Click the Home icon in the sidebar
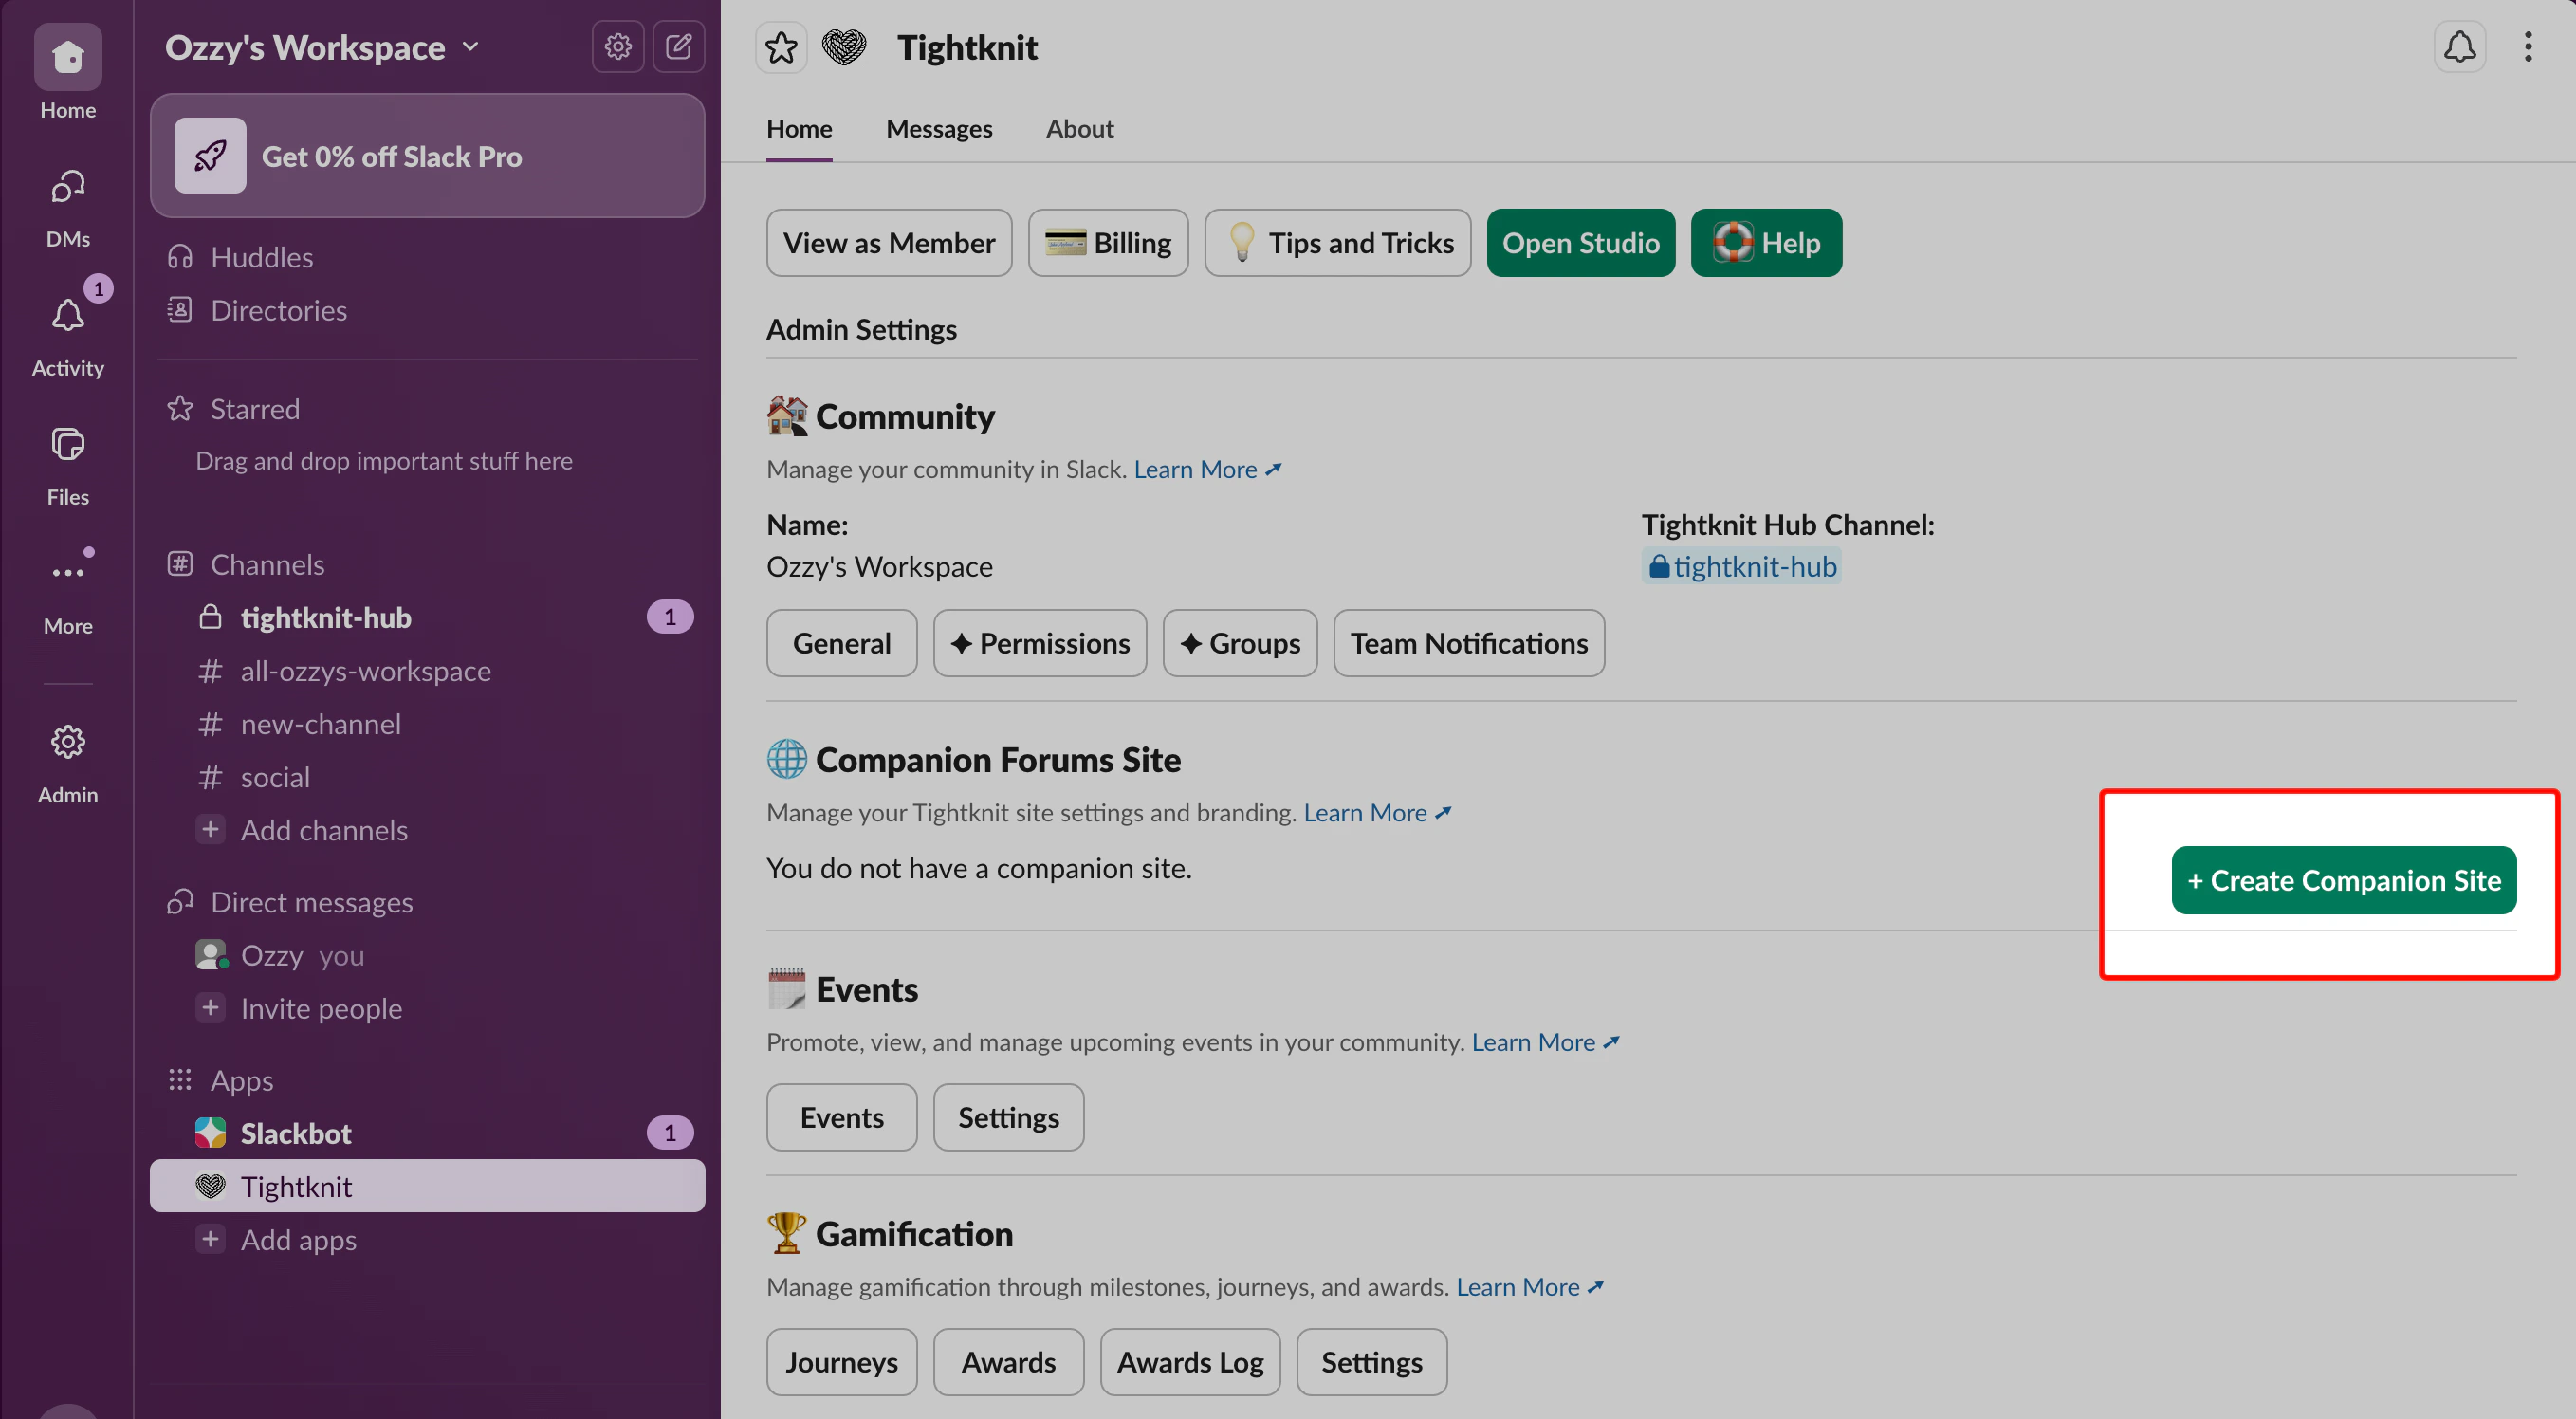 click(x=67, y=57)
